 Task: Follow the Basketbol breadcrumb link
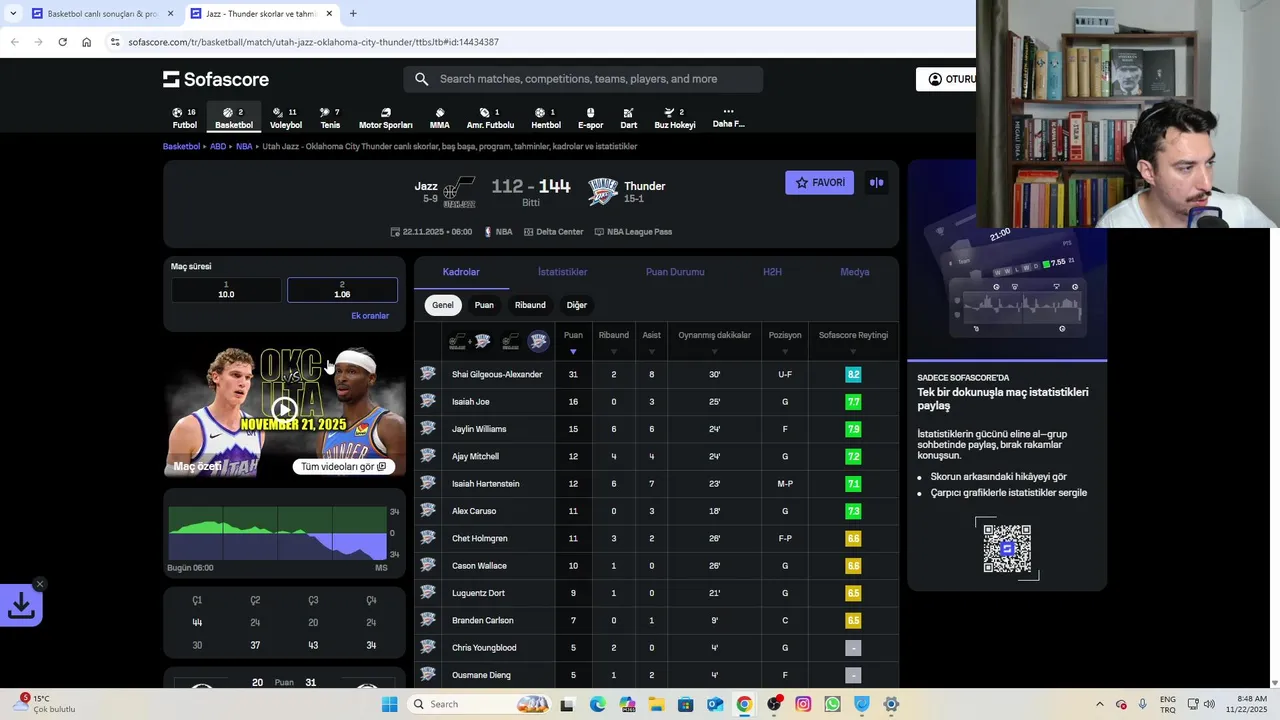pos(182,146)
